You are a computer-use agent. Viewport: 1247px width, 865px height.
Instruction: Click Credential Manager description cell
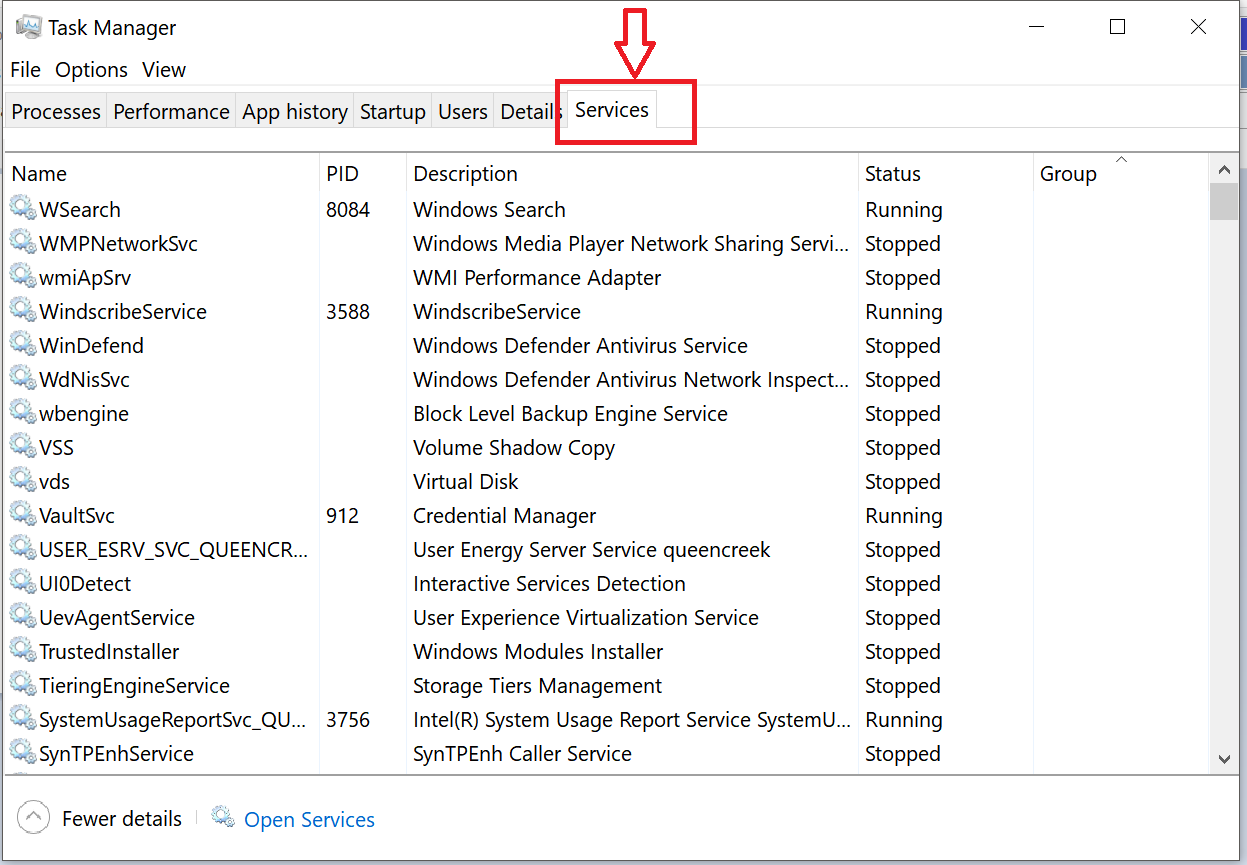pos(505,516)
